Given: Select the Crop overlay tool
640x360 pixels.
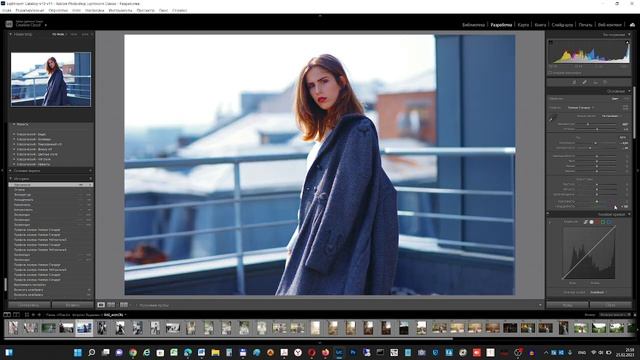Looking at the screenshot, I should 574,82.
